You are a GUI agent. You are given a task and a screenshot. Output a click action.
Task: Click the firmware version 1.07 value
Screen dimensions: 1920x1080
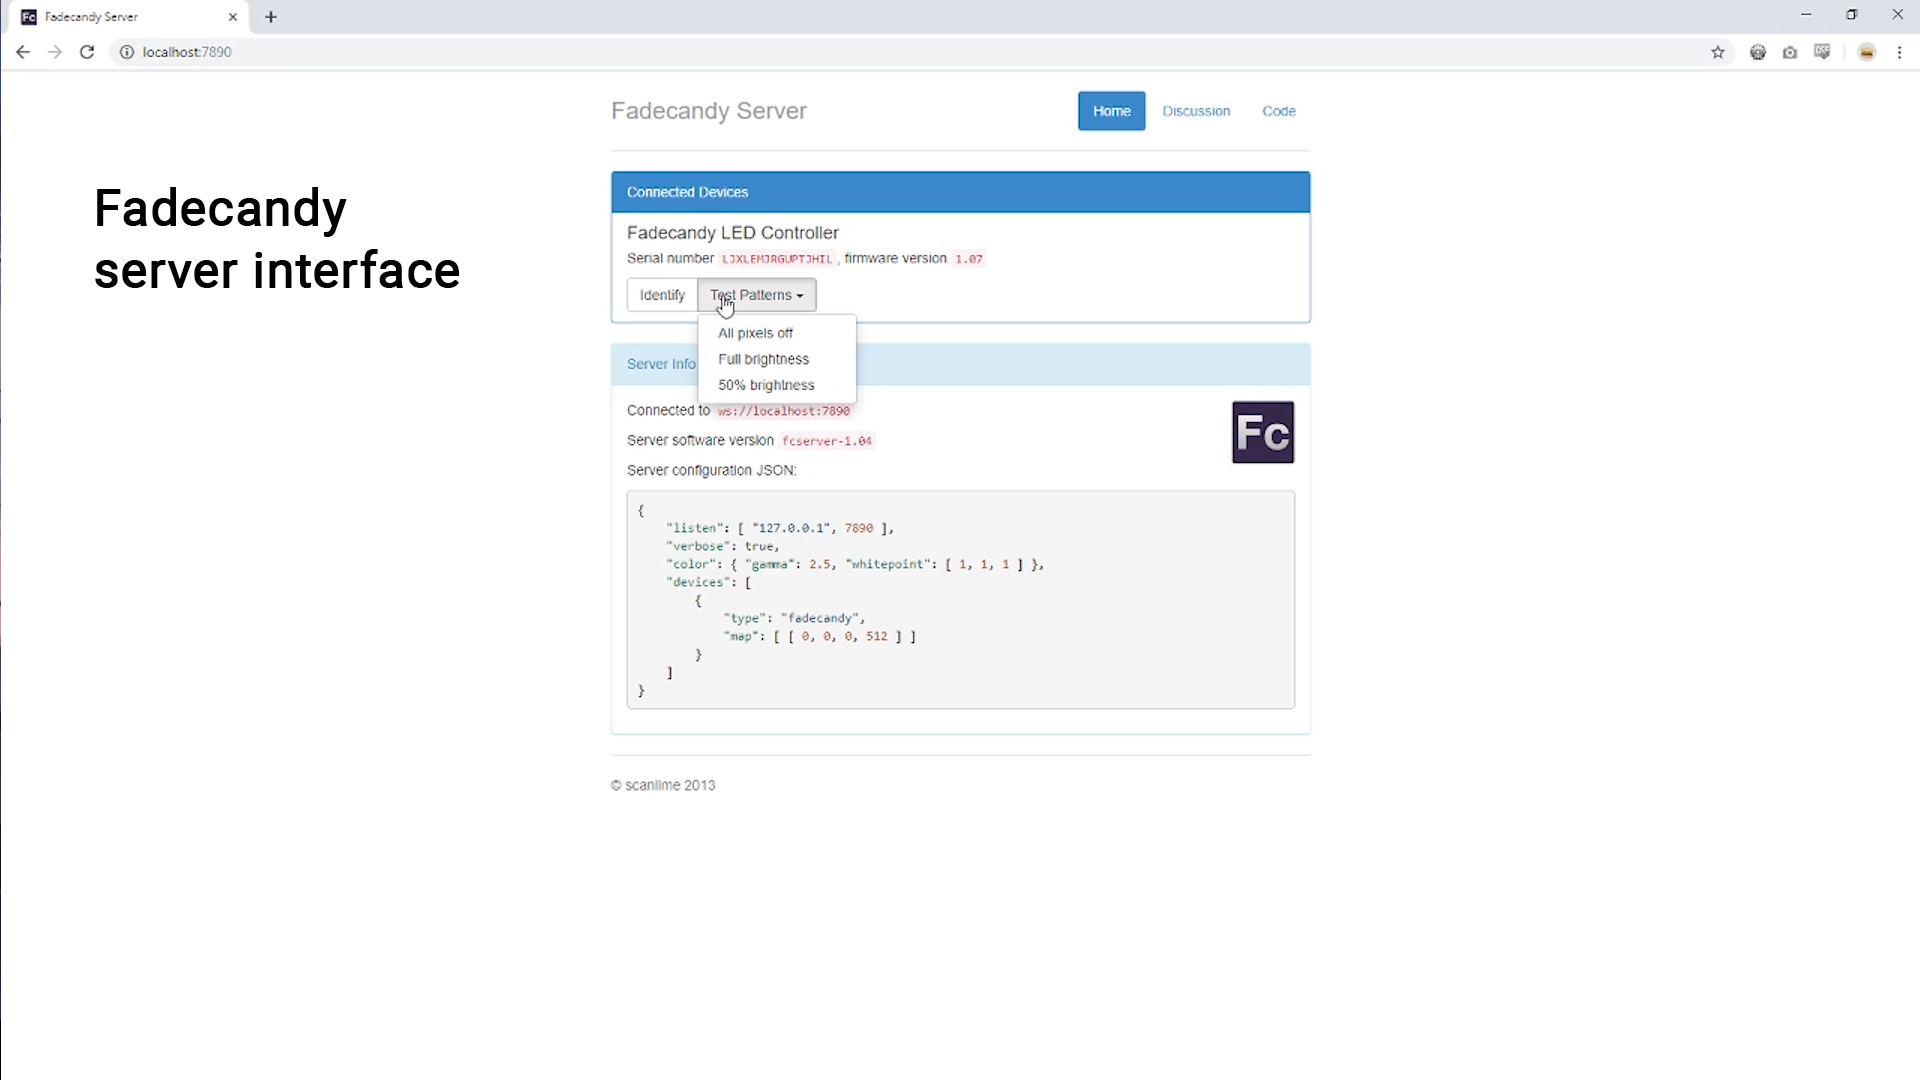[x=969, y=259]
